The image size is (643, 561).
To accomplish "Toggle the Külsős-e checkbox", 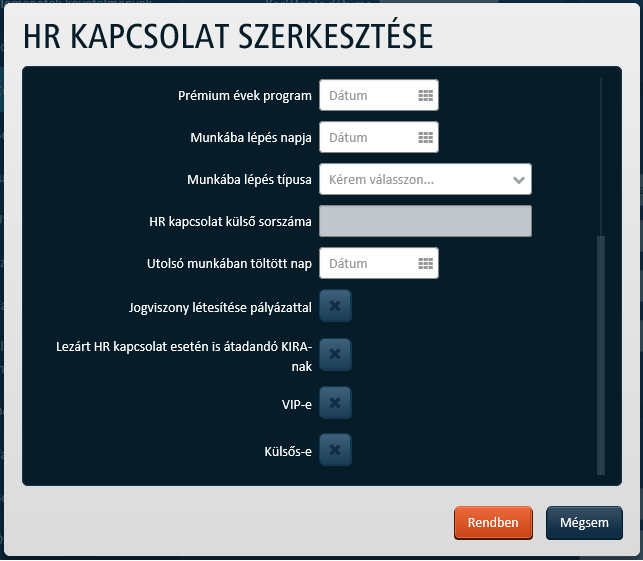I will click(335, 450).
